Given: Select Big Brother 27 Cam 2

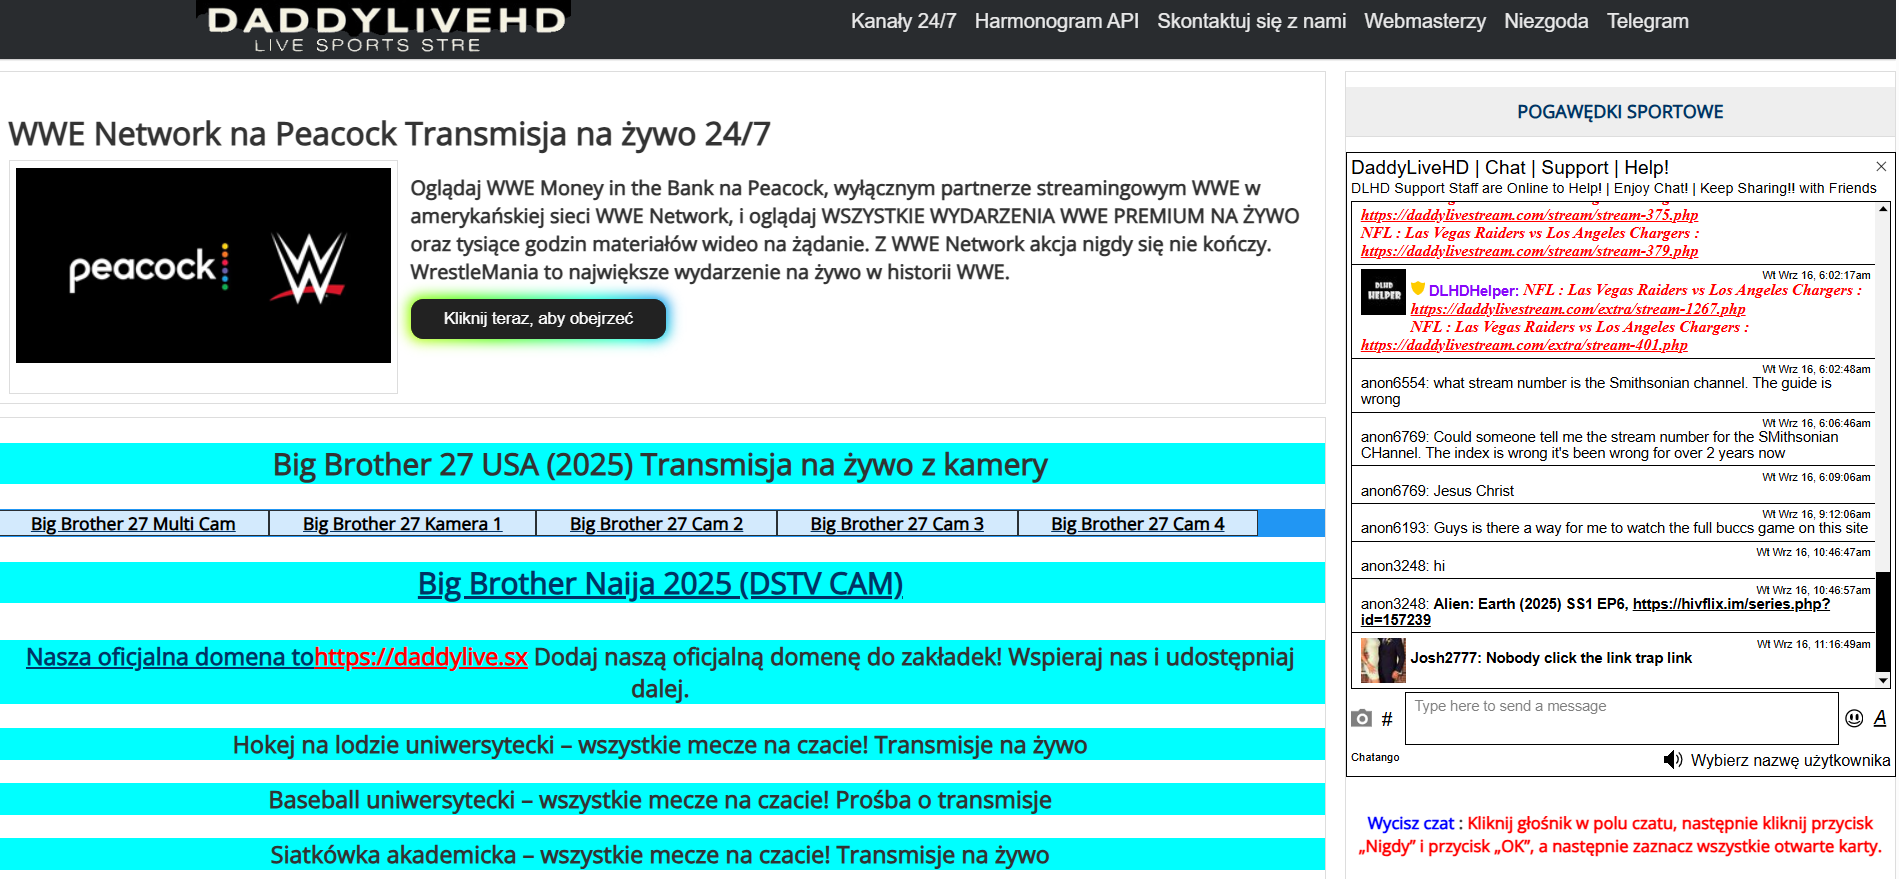Looking at the screenshot, I should pos(656,524).
